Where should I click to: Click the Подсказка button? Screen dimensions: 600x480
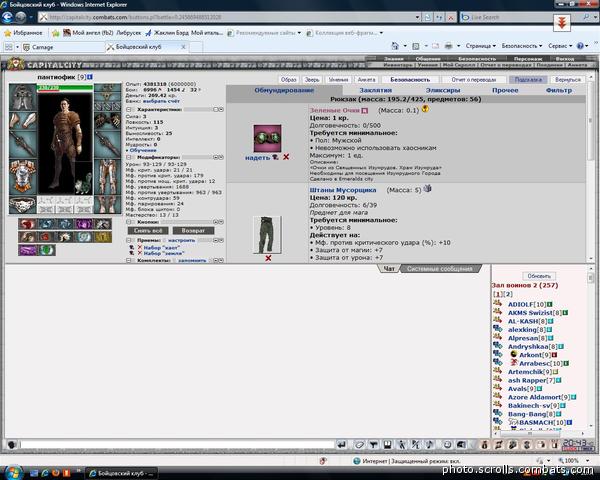tap(528, 80)
